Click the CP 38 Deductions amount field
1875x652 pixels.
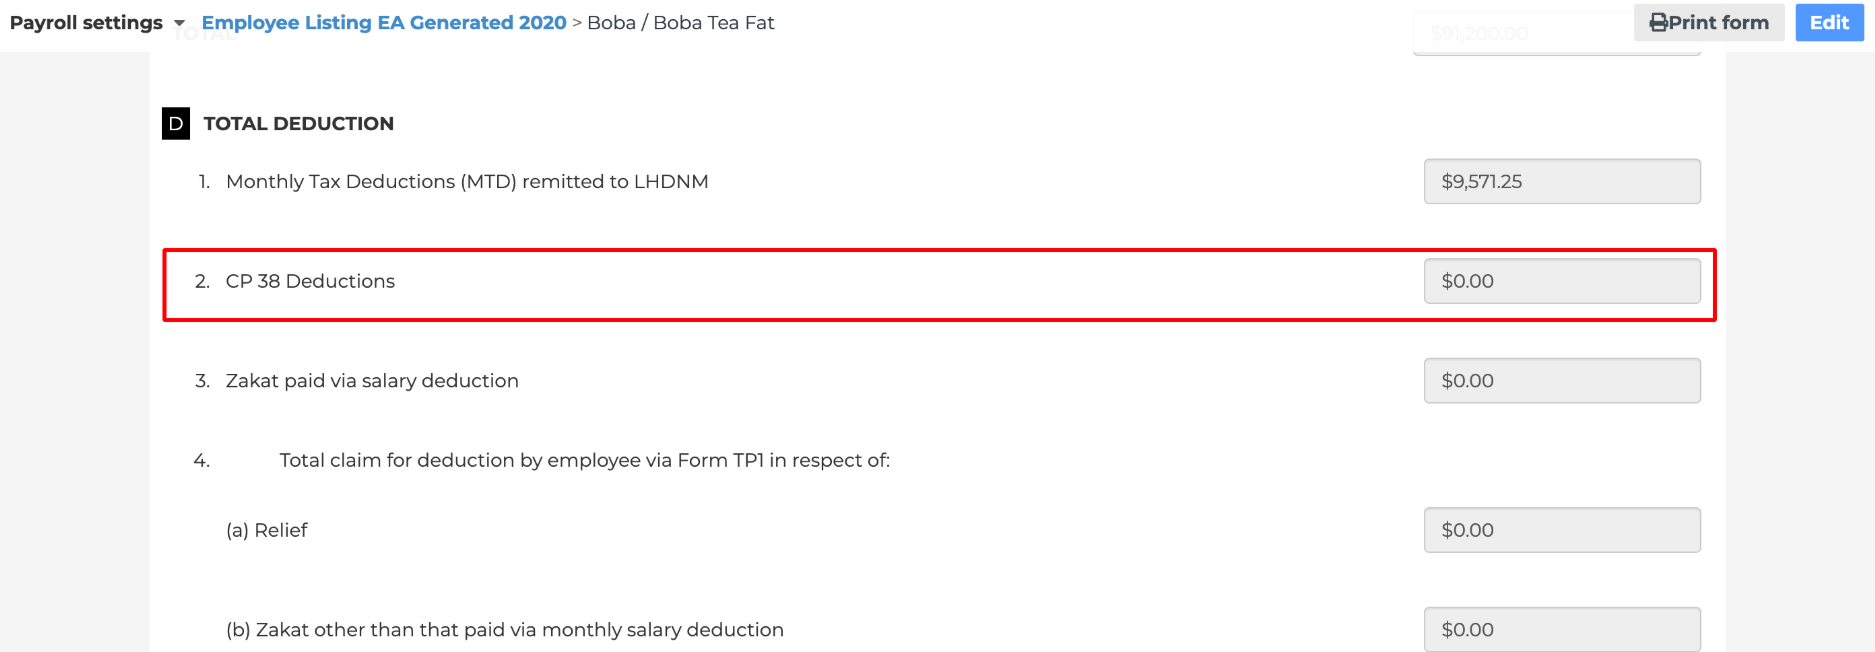pyautogui.click(x=1562, y=281)
